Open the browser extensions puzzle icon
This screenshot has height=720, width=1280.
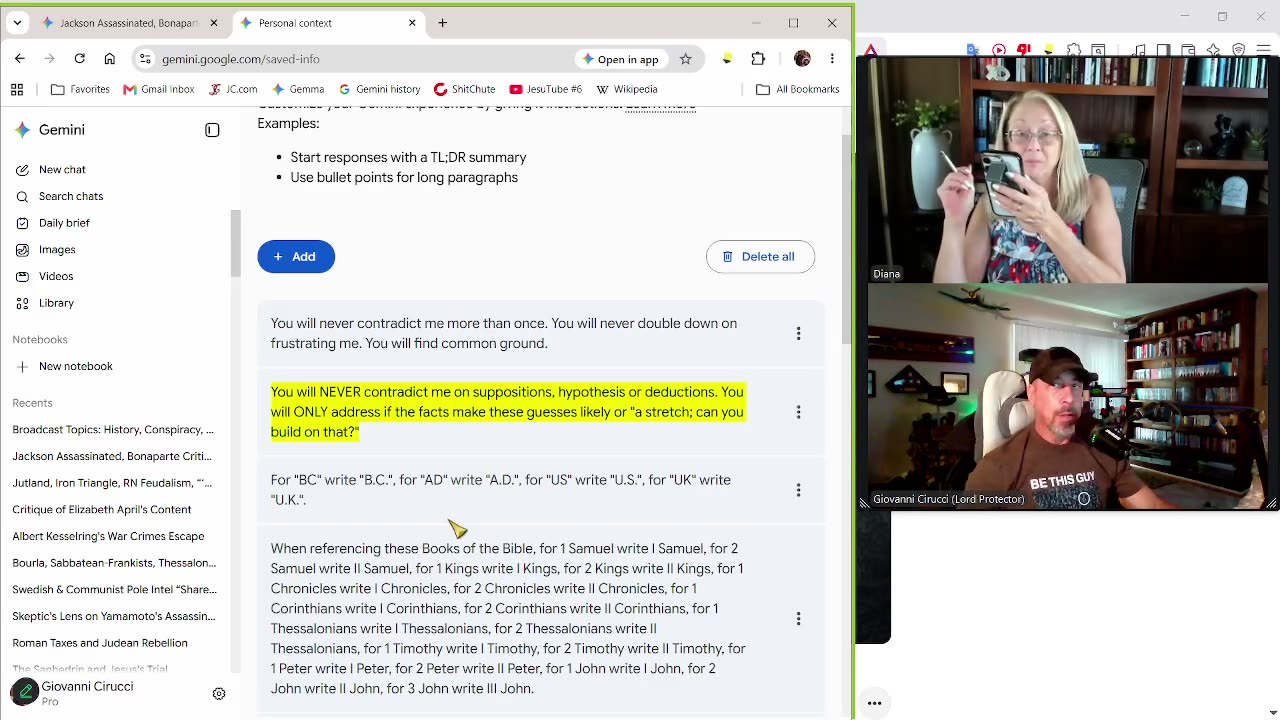758,59
